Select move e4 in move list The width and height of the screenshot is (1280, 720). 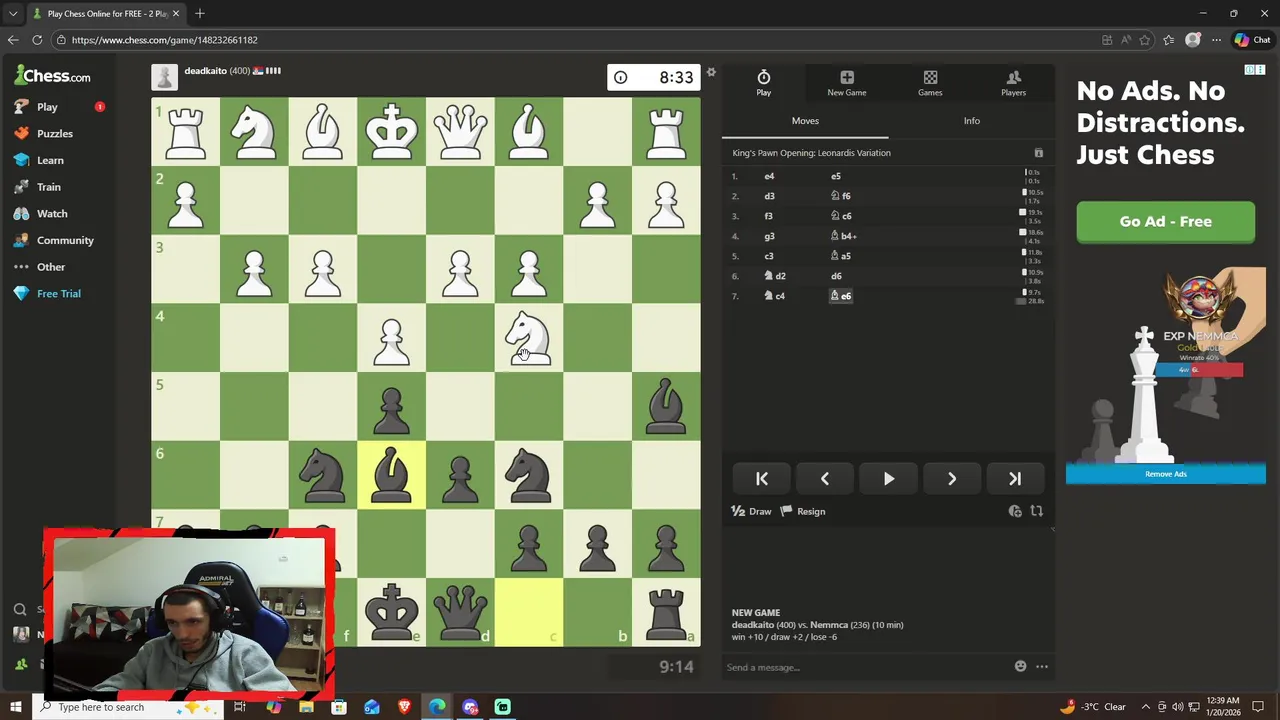click(769, 176)
